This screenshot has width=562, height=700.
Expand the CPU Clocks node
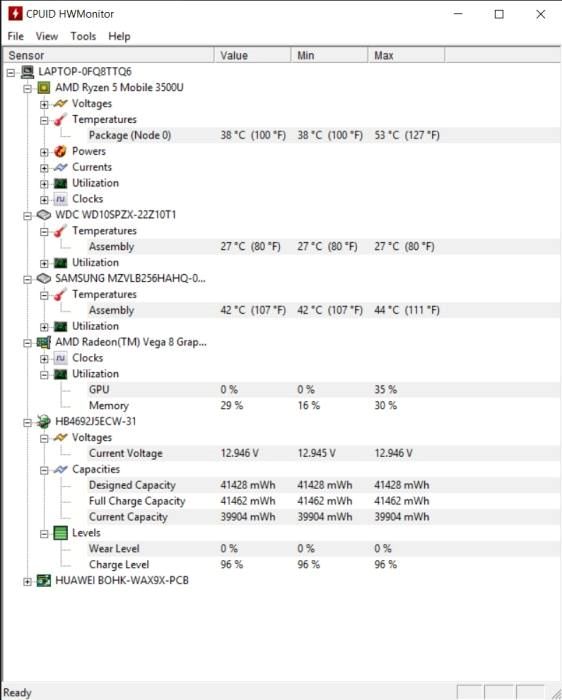click(44, 200)
